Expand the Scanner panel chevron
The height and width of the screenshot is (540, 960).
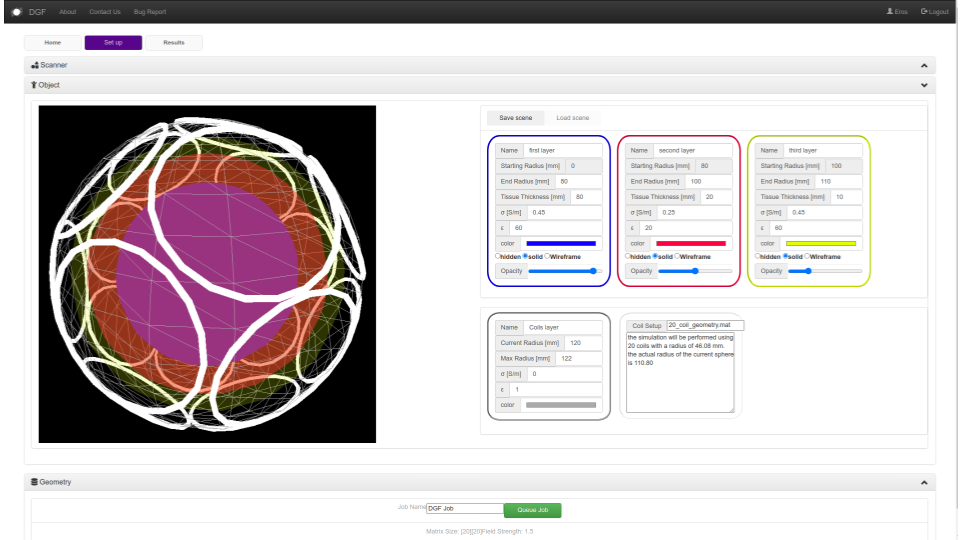[x=924, y=65]
